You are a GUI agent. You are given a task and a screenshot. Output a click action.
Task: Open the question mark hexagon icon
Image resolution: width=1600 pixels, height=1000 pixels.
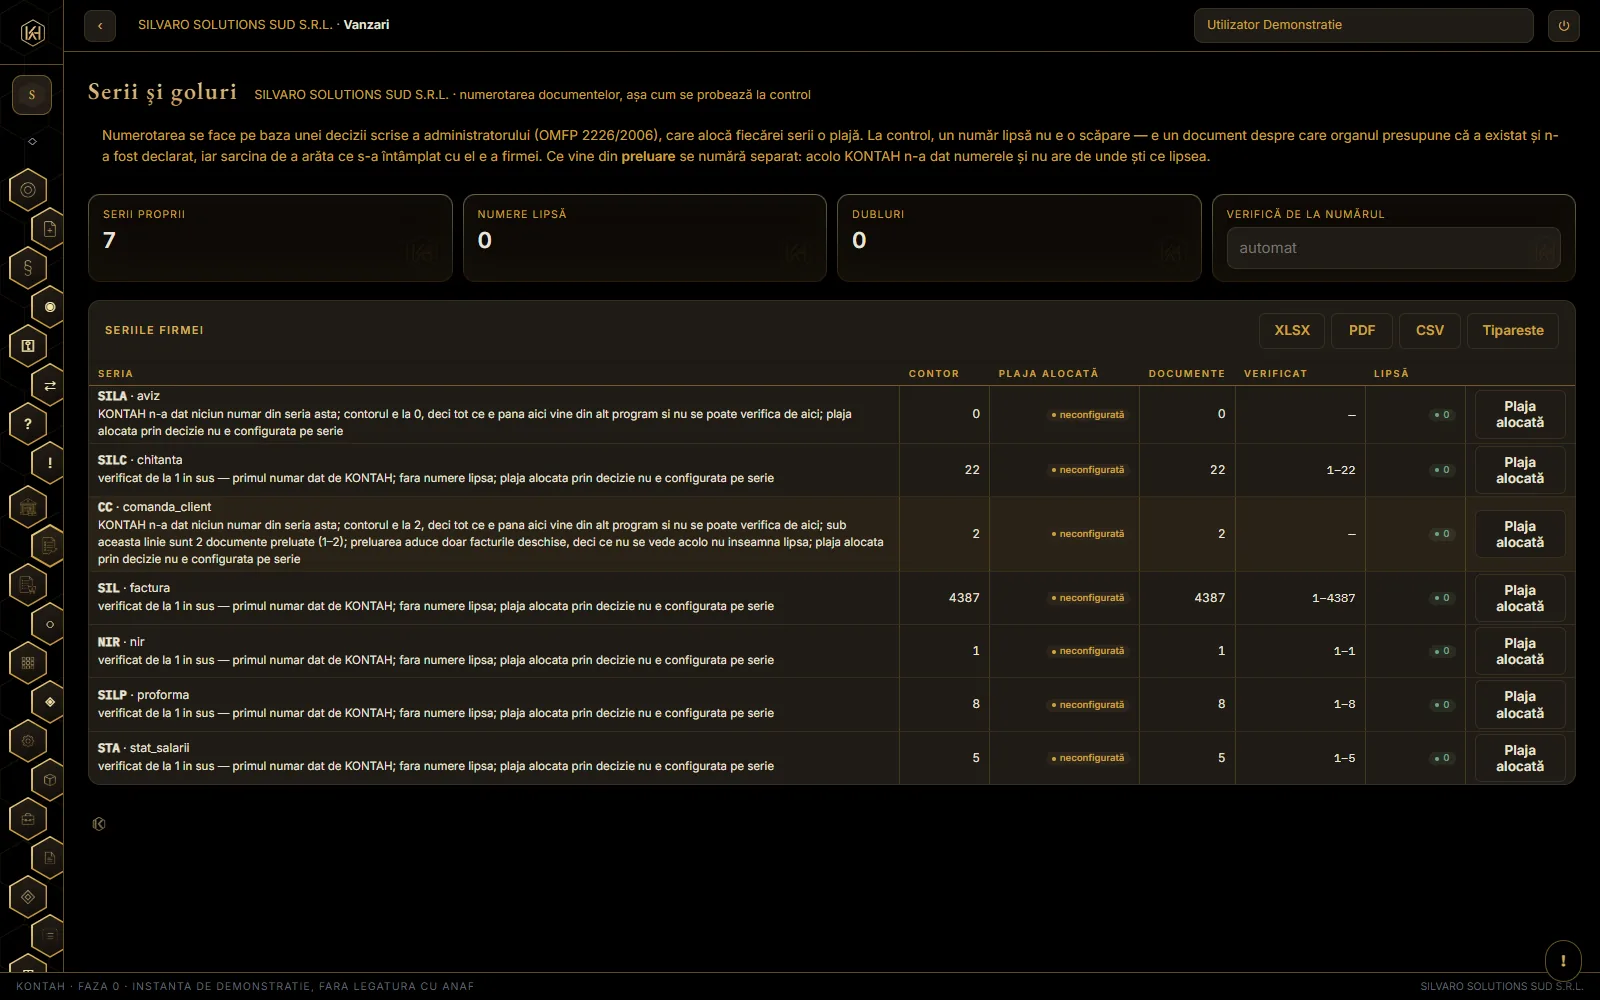[x=28, y=424]
